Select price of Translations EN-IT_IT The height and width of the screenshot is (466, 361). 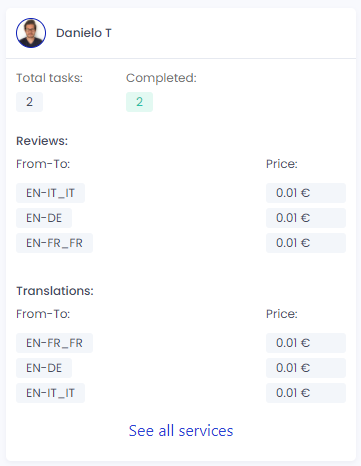click(x=306, y=393)
